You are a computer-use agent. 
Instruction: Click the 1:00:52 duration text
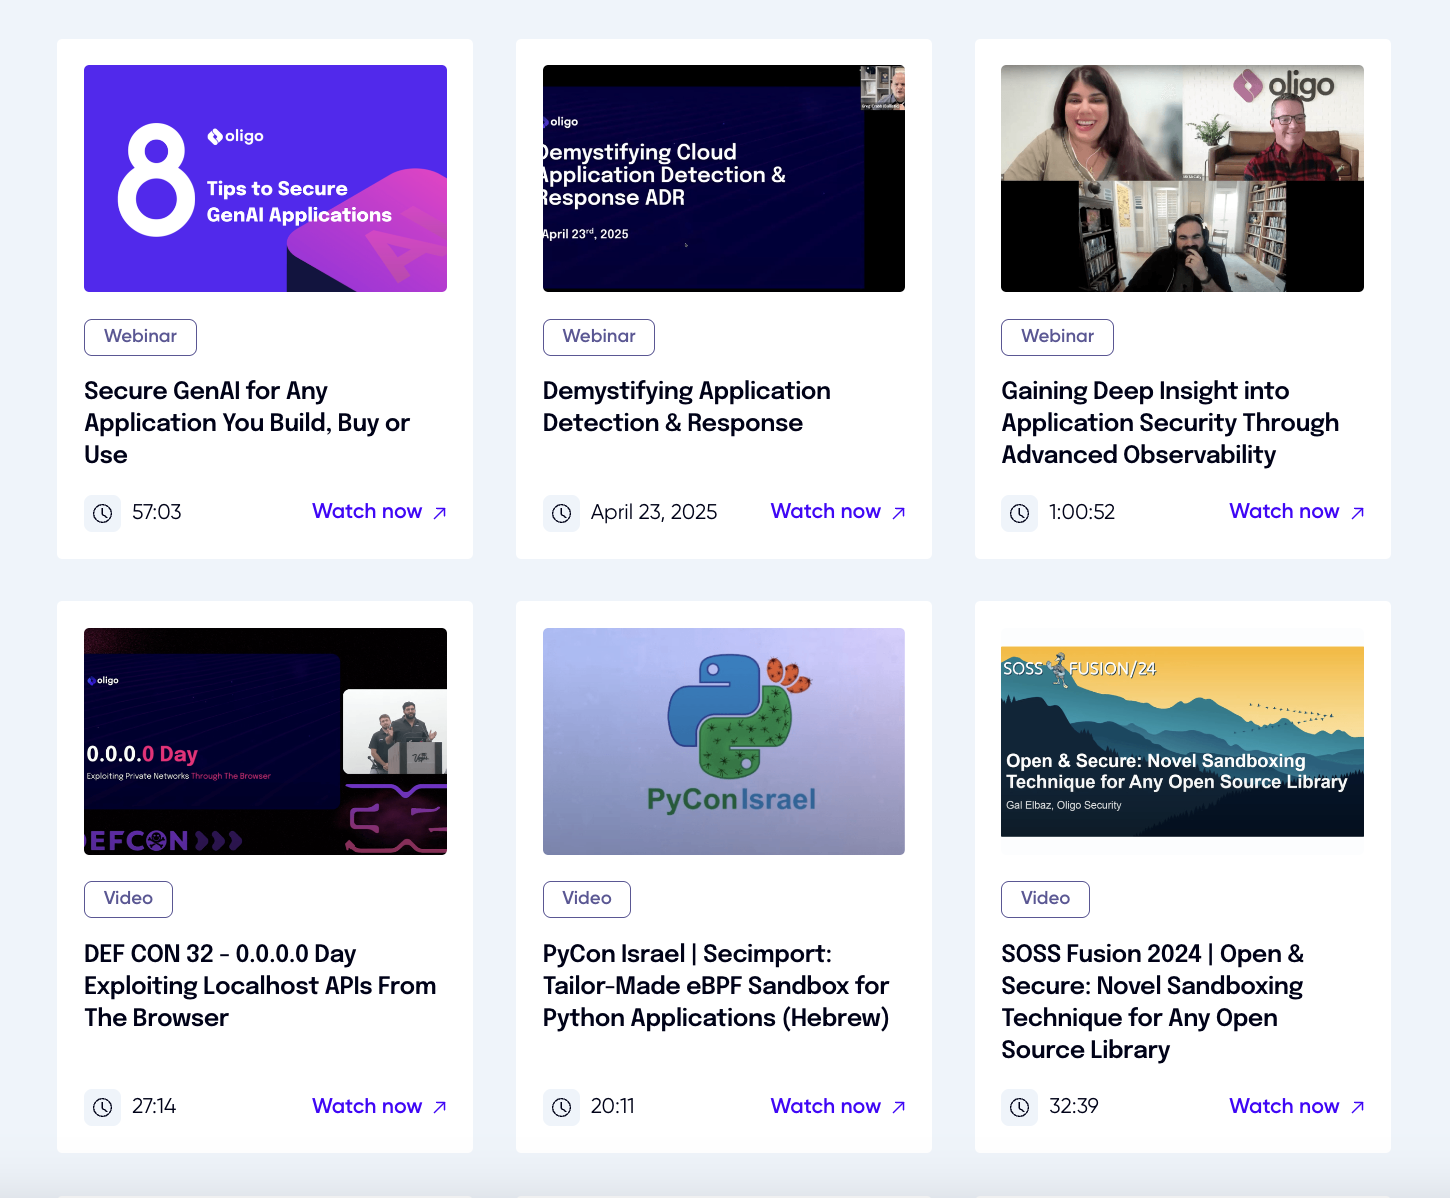point(1082,512)
